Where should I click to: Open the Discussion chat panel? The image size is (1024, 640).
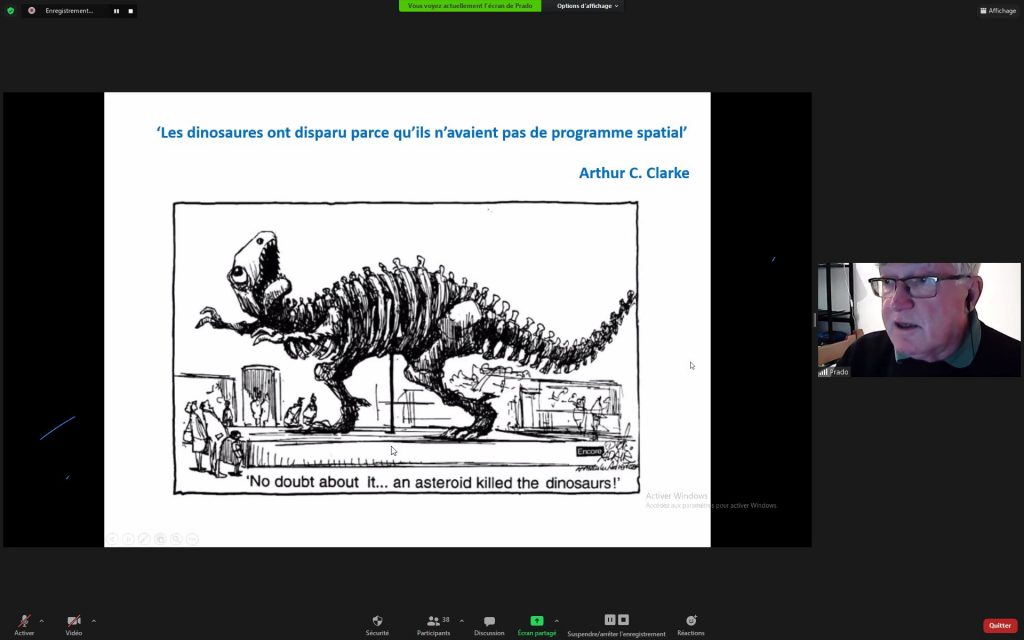tap(489, 624)
